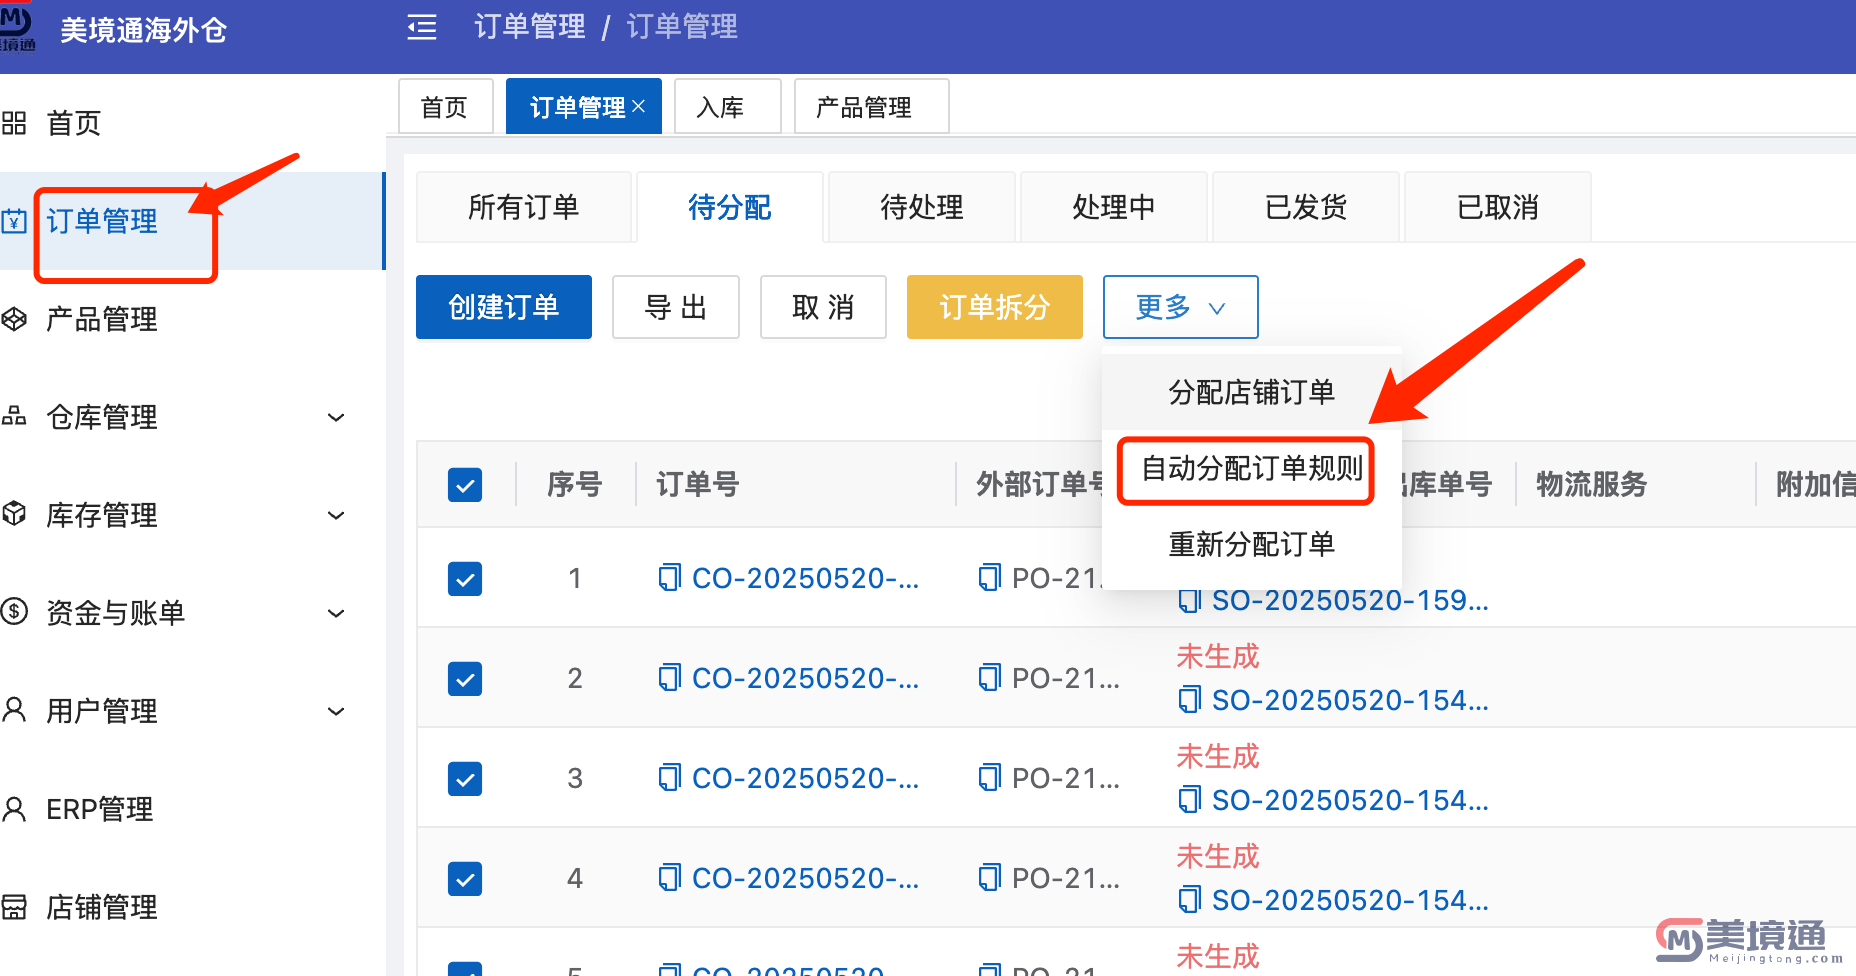Choose 自动分配订单规则 menu option
The height and width of the screenshot is (976, 1856).
pos(1251,468)
